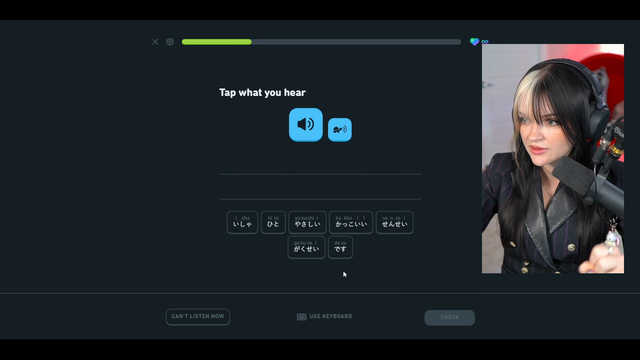This screenshot has width=640, height=360.
Task: Click the infinity hearts symbol
Action: pos(485,42)
